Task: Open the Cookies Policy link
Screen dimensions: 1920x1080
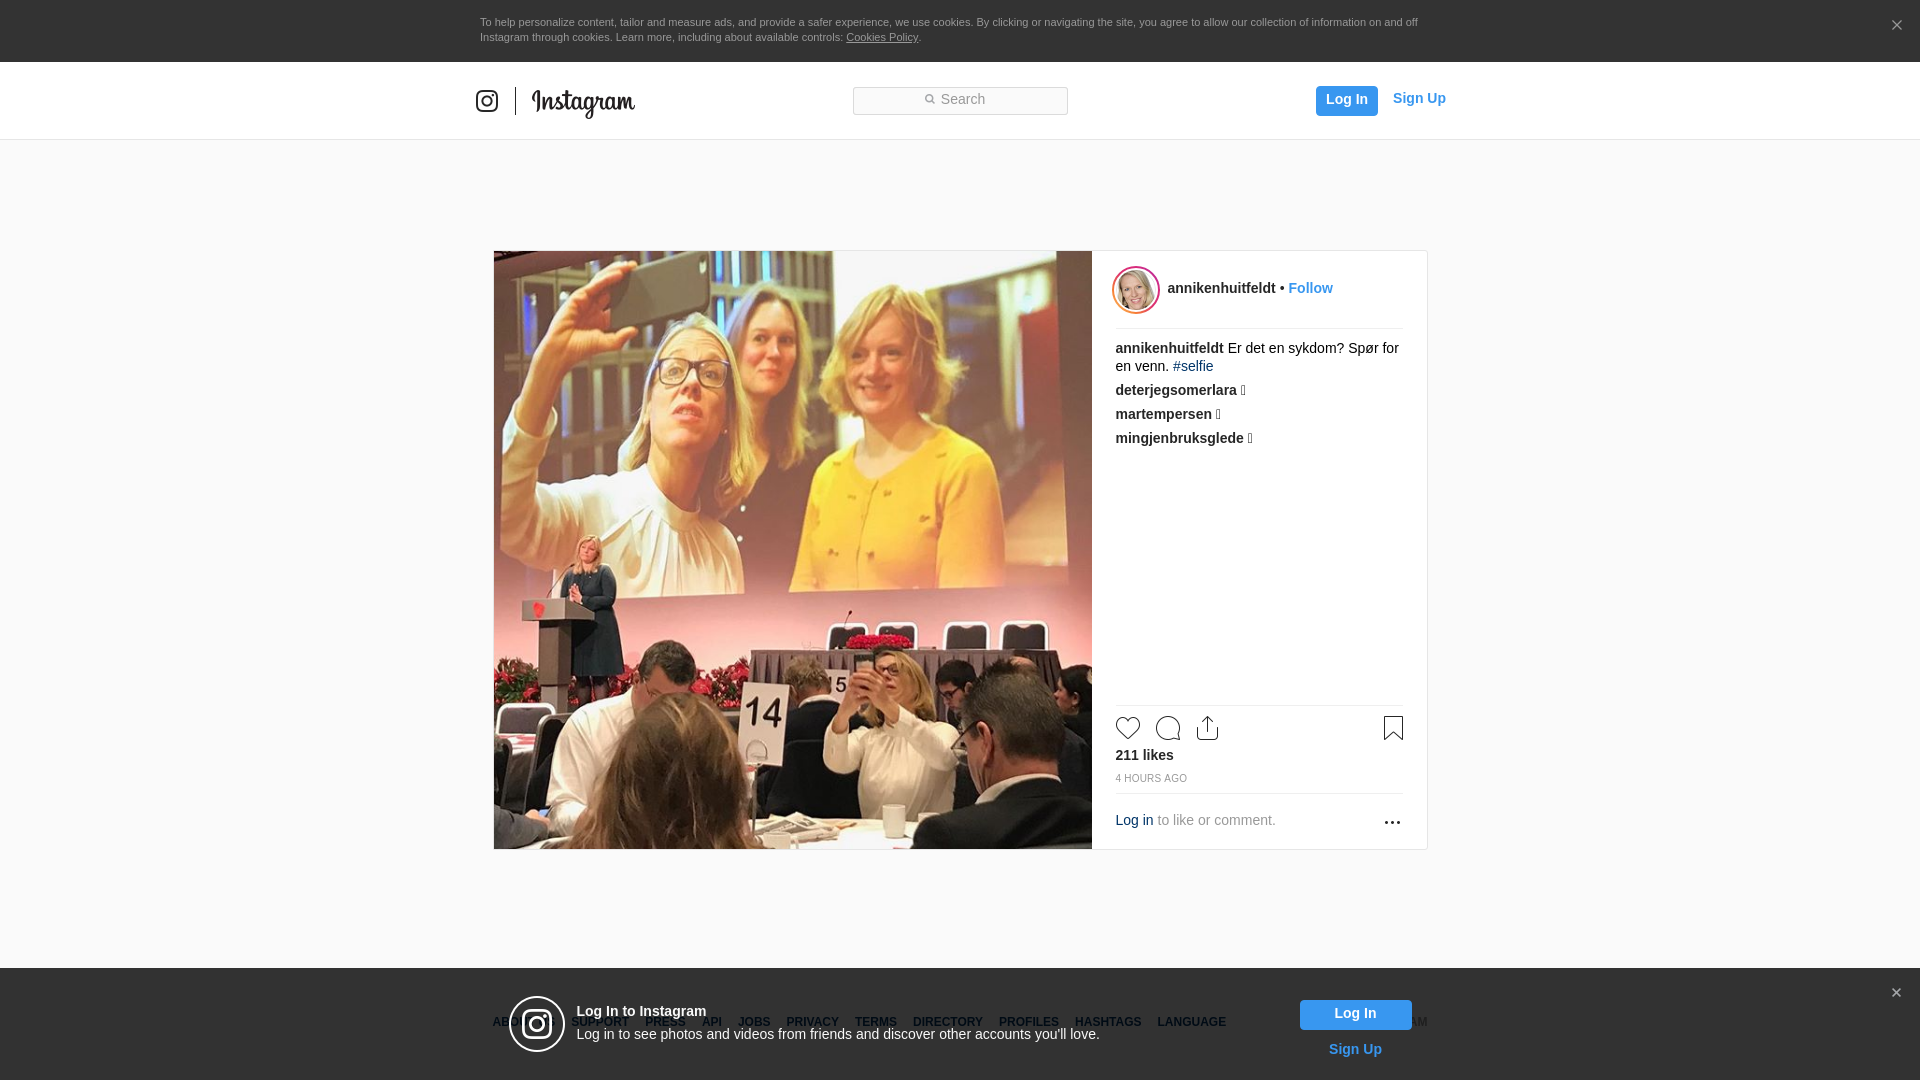Action: click(881, 37)
